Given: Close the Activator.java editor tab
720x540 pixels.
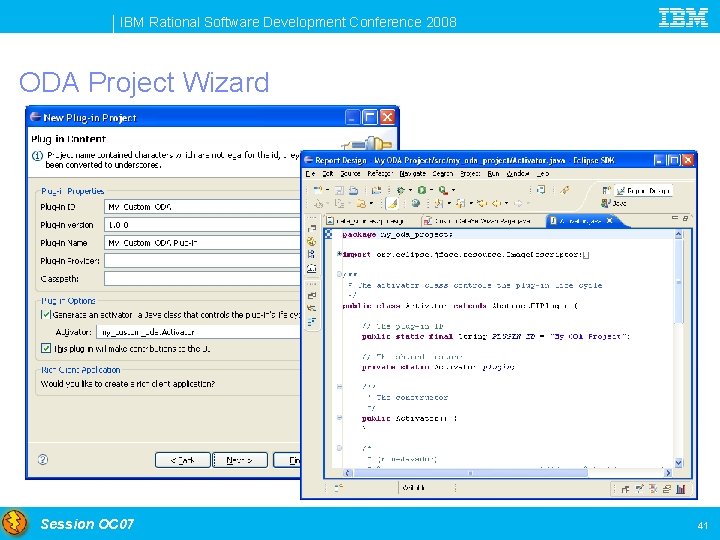Looking at the screenshot, I should click(x=610, y=221).
